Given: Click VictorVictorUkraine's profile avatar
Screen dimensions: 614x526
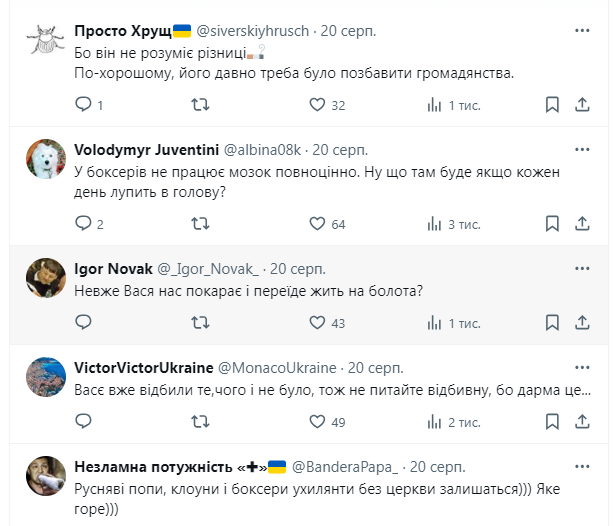Looking at the screenshot, I should (46, 376).
